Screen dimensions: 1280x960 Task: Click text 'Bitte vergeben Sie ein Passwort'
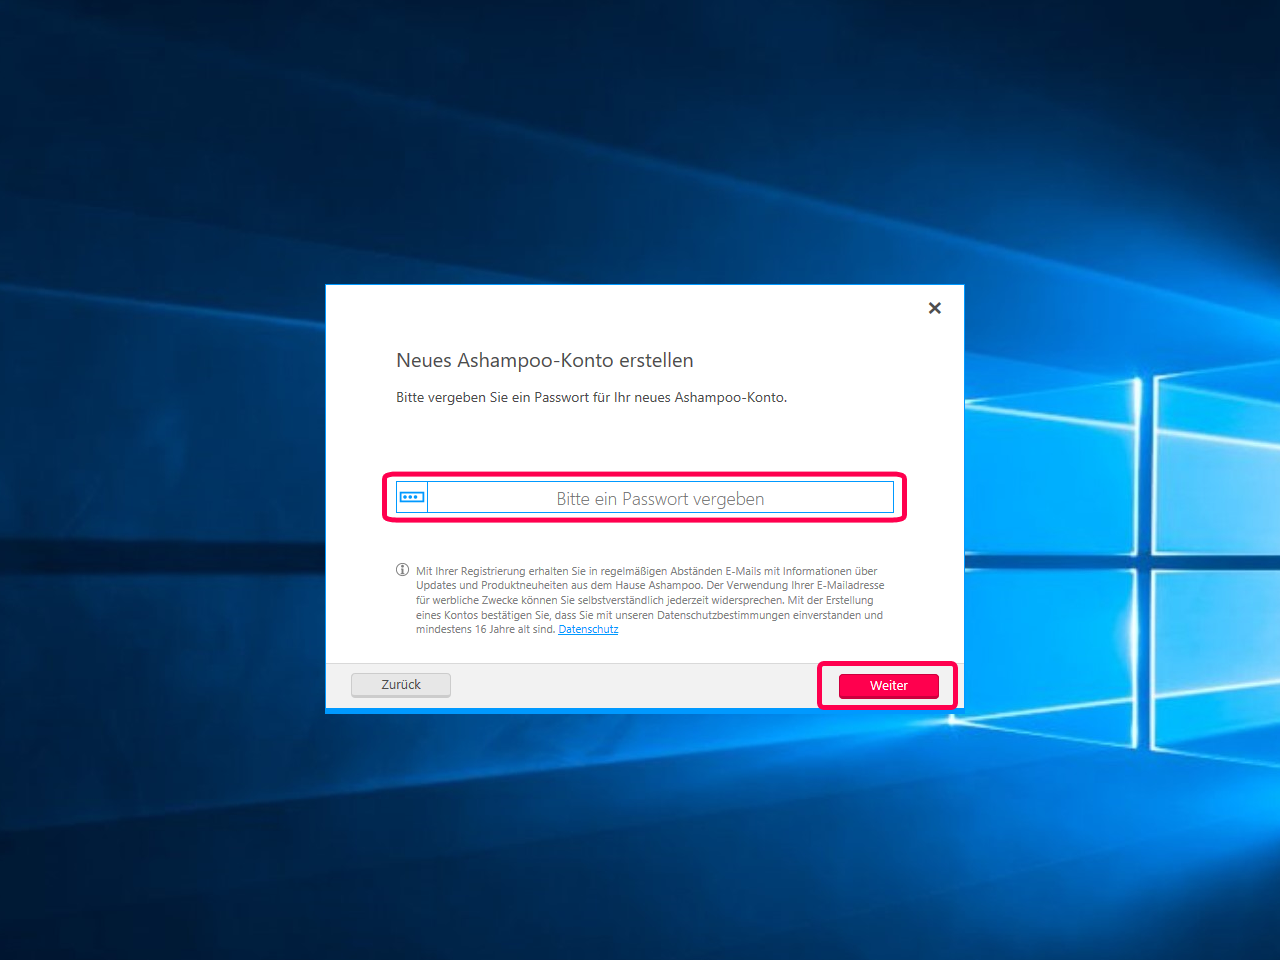point(493,397)
